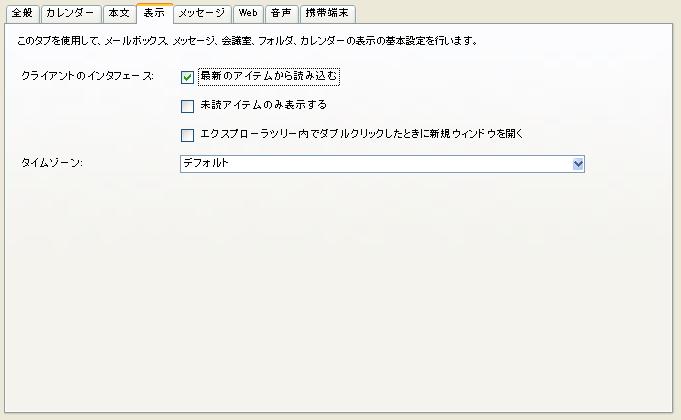Switch to the 音声 tab

(x=281, y=13)
